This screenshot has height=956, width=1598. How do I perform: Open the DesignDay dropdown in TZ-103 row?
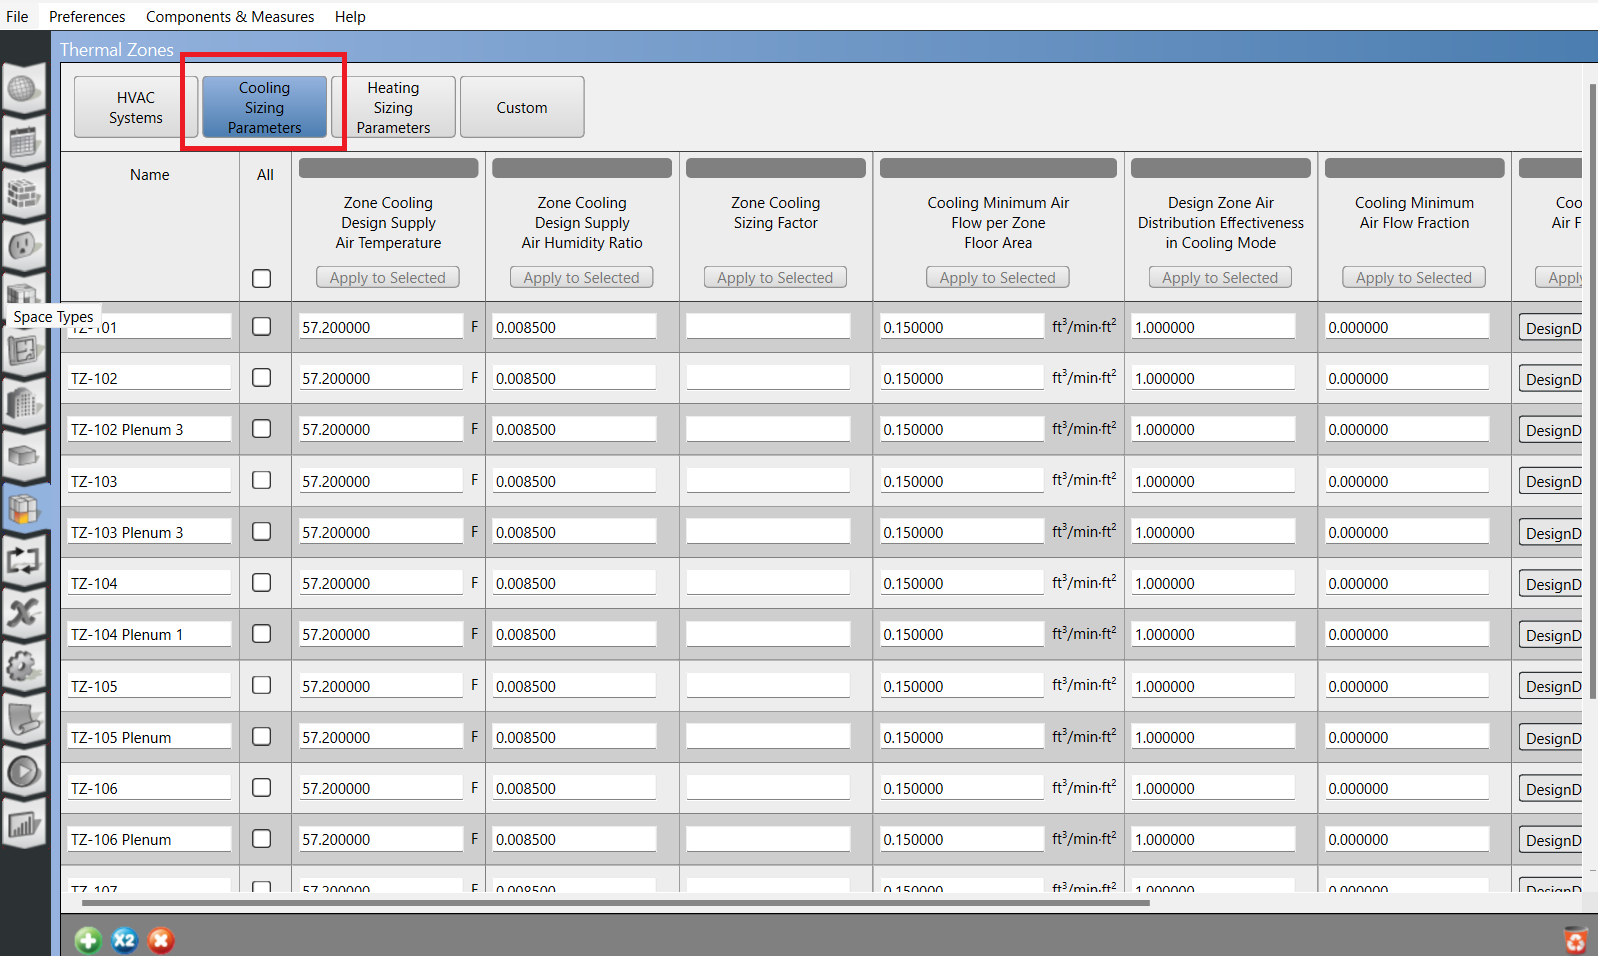click(x=1551, y=481)
